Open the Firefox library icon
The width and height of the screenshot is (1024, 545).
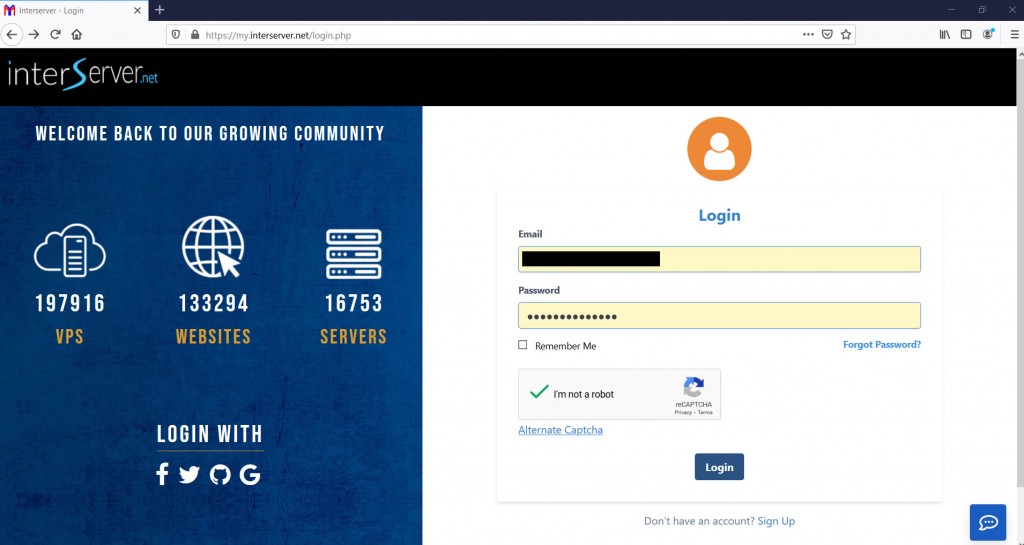click(x=944, y=35)
